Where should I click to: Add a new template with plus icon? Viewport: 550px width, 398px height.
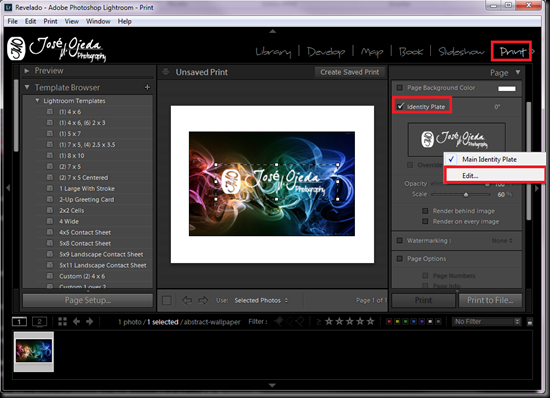pos(147,87)
